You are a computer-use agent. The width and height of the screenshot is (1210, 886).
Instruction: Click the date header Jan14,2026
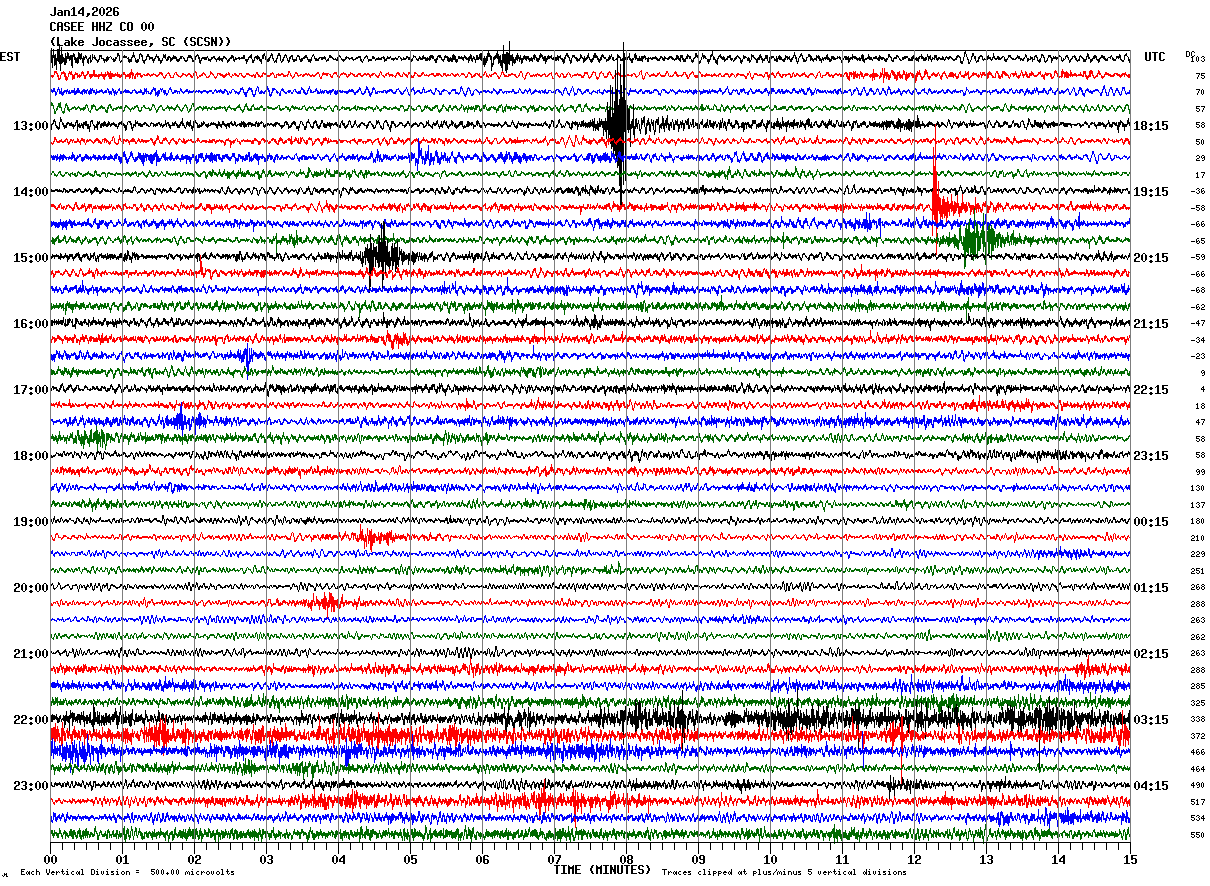tap(84, 12)
